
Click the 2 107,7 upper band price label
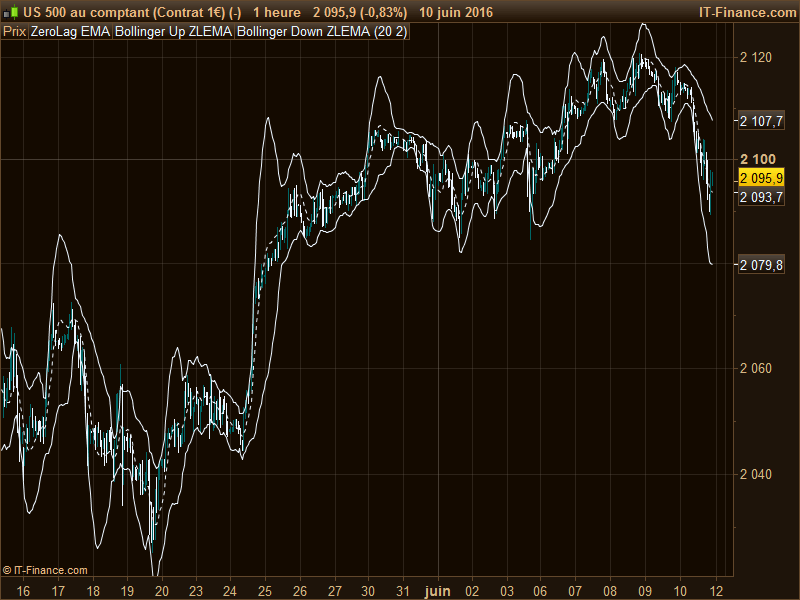[761, 121]
